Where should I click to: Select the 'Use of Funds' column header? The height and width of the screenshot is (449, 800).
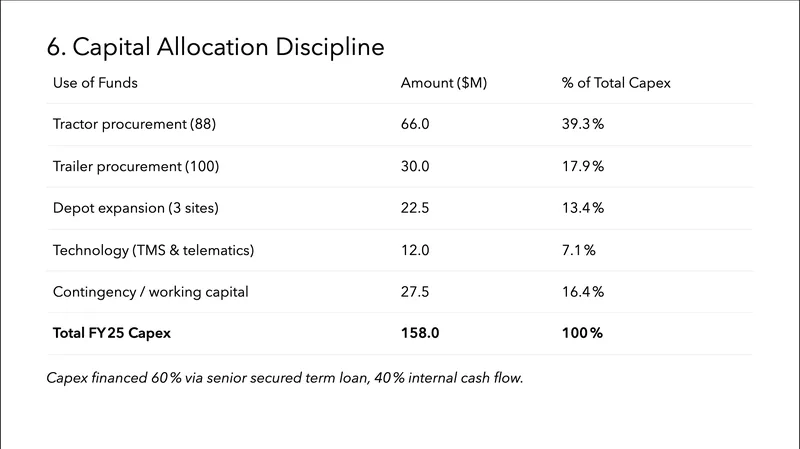point(95,83)
